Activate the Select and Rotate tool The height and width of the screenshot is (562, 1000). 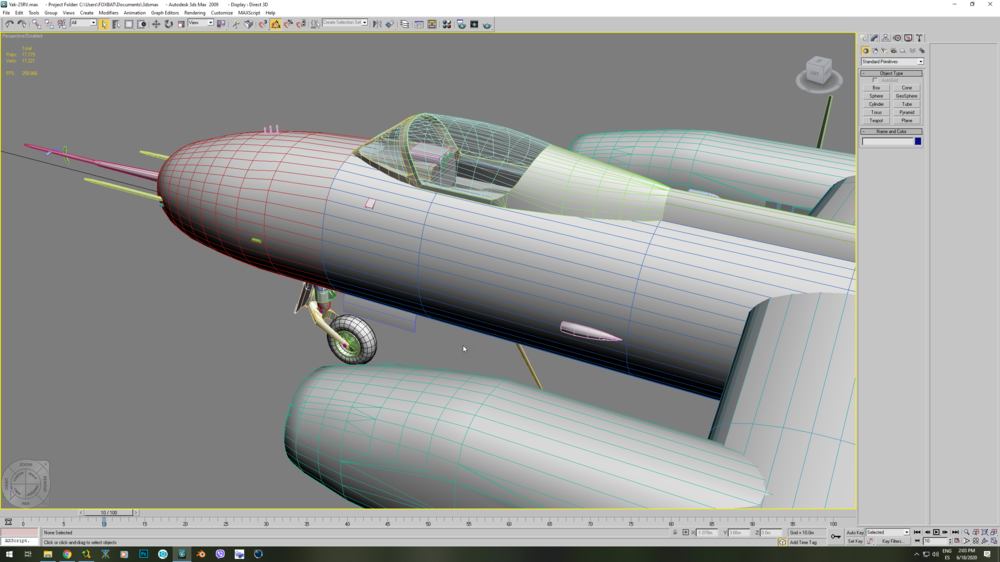click(x=168, y=24)
